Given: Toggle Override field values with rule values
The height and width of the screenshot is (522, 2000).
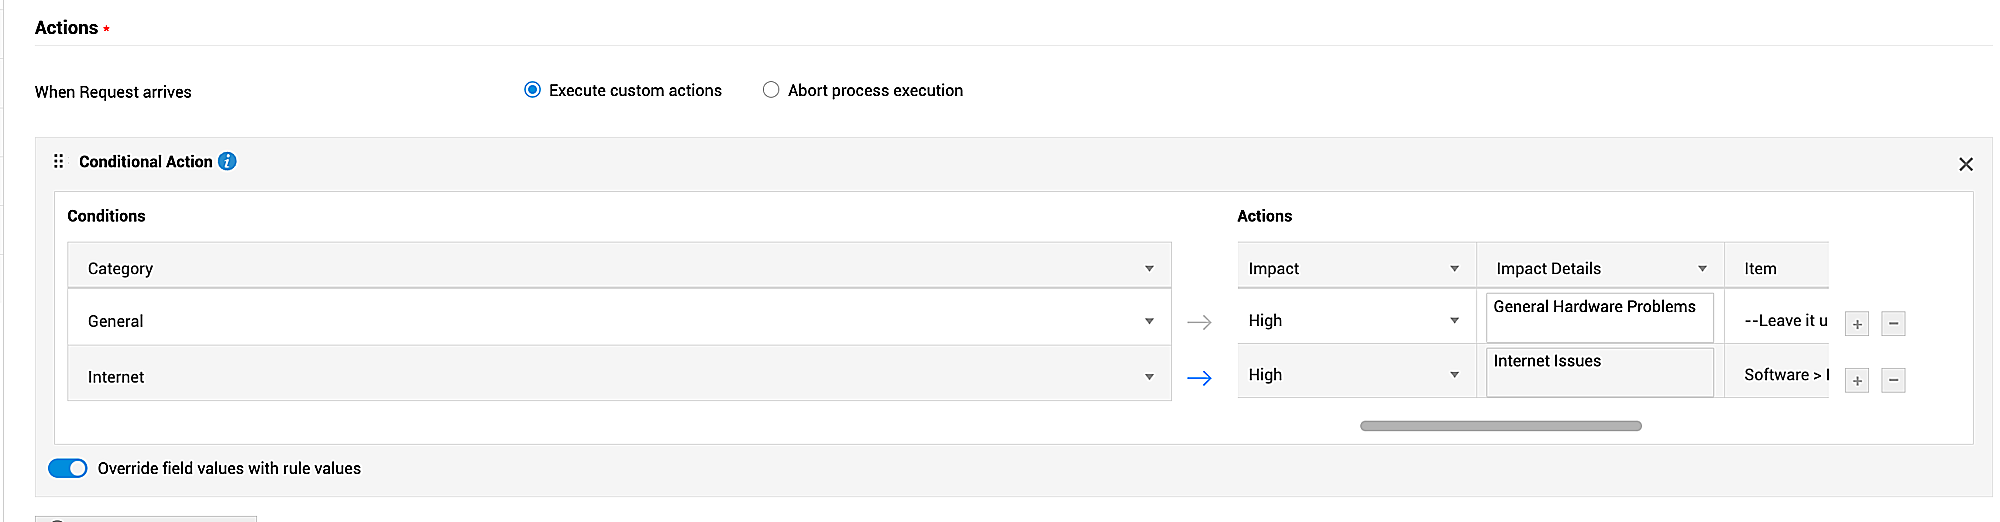Looking at the screenshot, I should coord(68,468).
